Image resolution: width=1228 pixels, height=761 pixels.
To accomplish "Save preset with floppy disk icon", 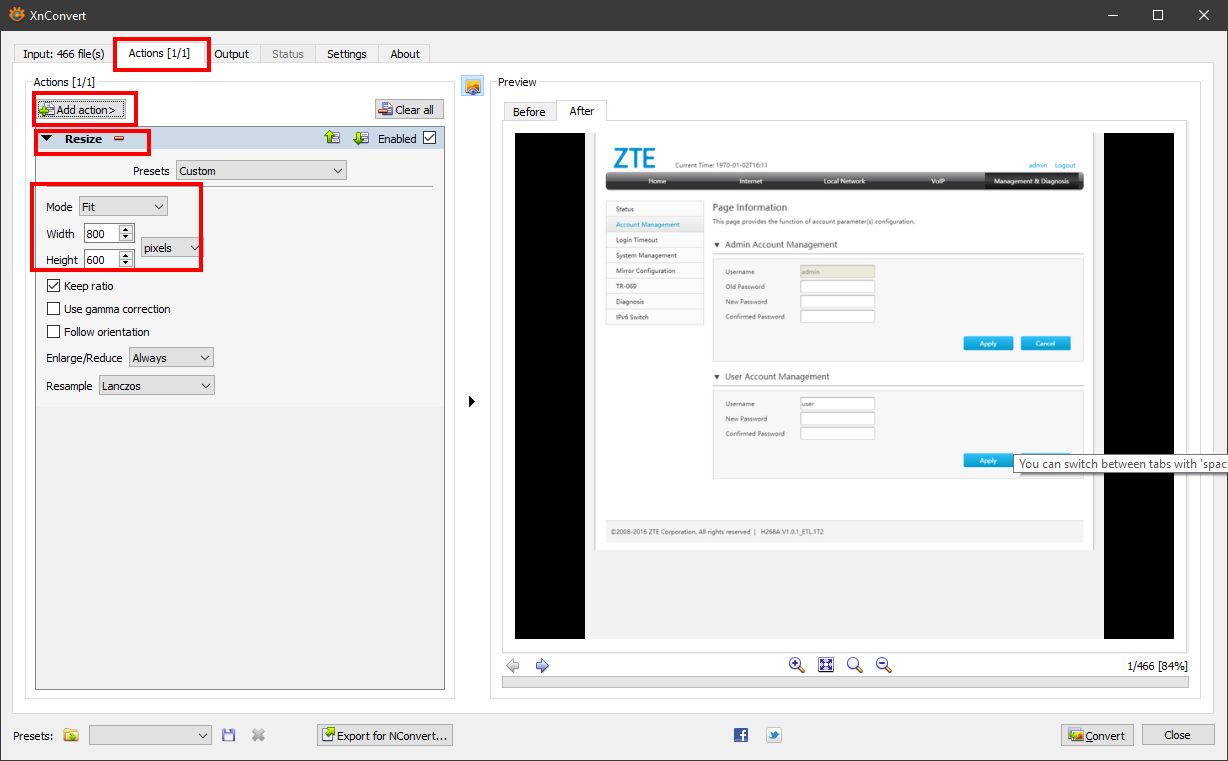I will click(x=229, y=735).
